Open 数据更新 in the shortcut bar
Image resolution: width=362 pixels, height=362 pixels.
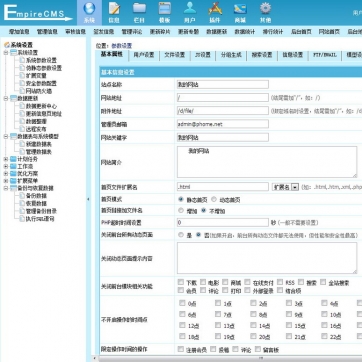tap(217, 32)
